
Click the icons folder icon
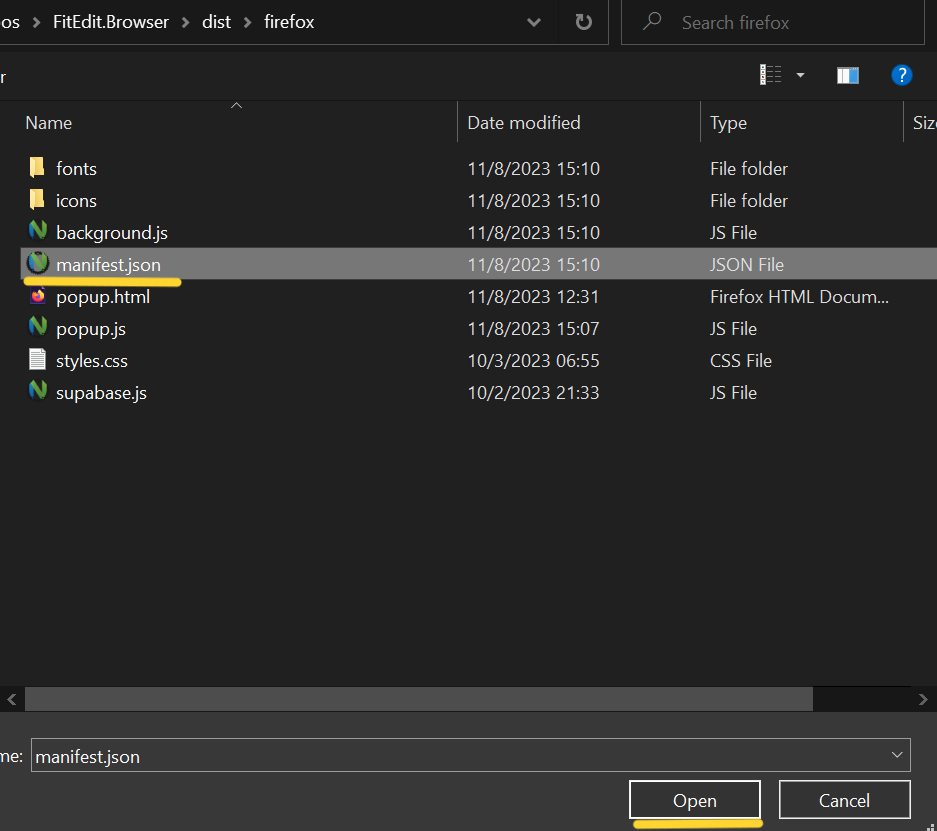[x=38, y=200]
